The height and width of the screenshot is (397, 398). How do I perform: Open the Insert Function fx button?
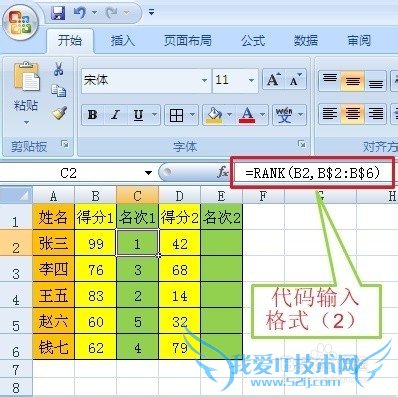coord(223,172)
